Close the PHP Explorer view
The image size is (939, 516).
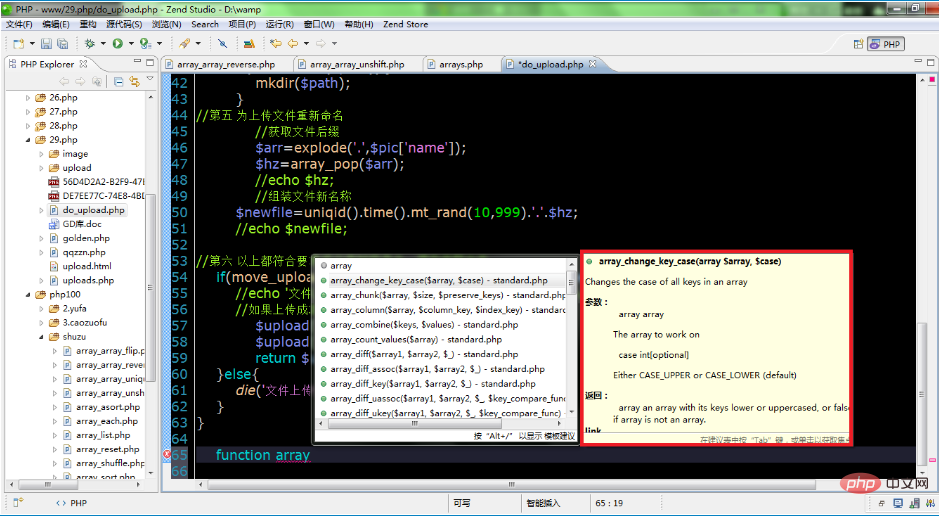83,63
